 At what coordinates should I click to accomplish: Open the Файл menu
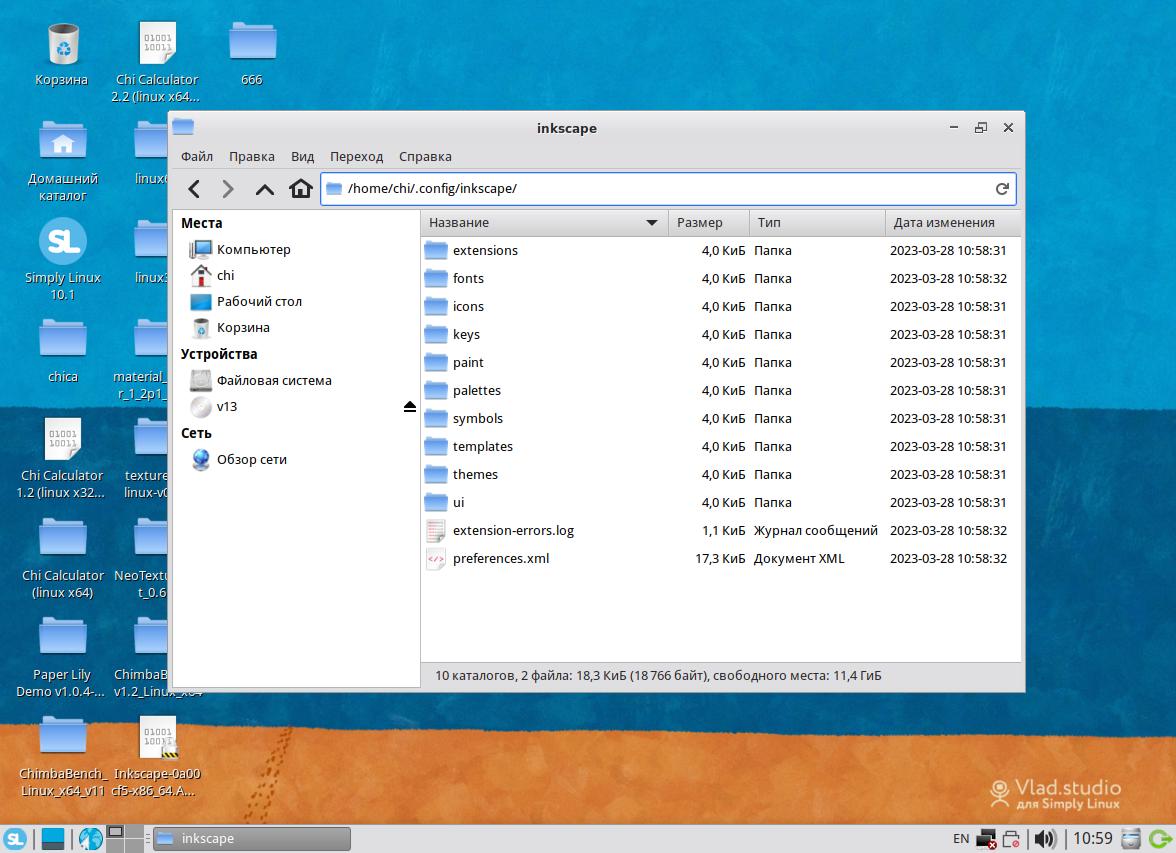click(197, 157)
